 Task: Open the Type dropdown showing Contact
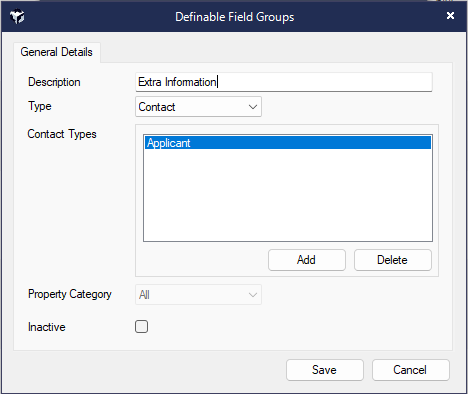pos(198,107)
